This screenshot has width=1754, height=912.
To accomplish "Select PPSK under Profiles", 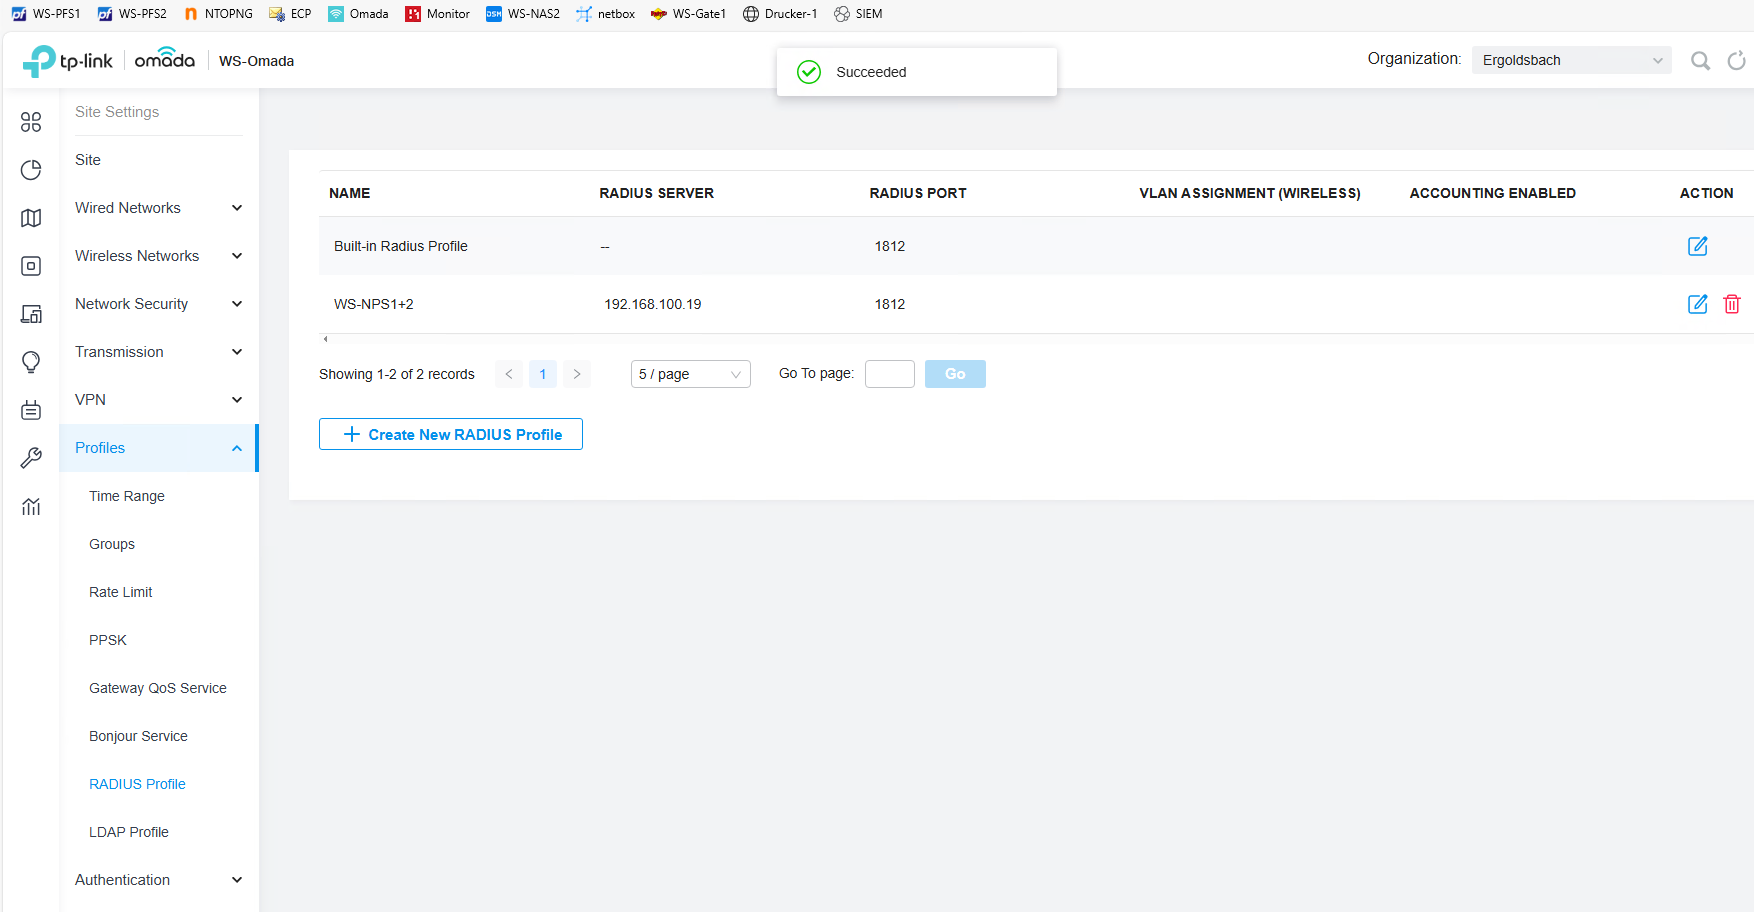I will (108, 640).
